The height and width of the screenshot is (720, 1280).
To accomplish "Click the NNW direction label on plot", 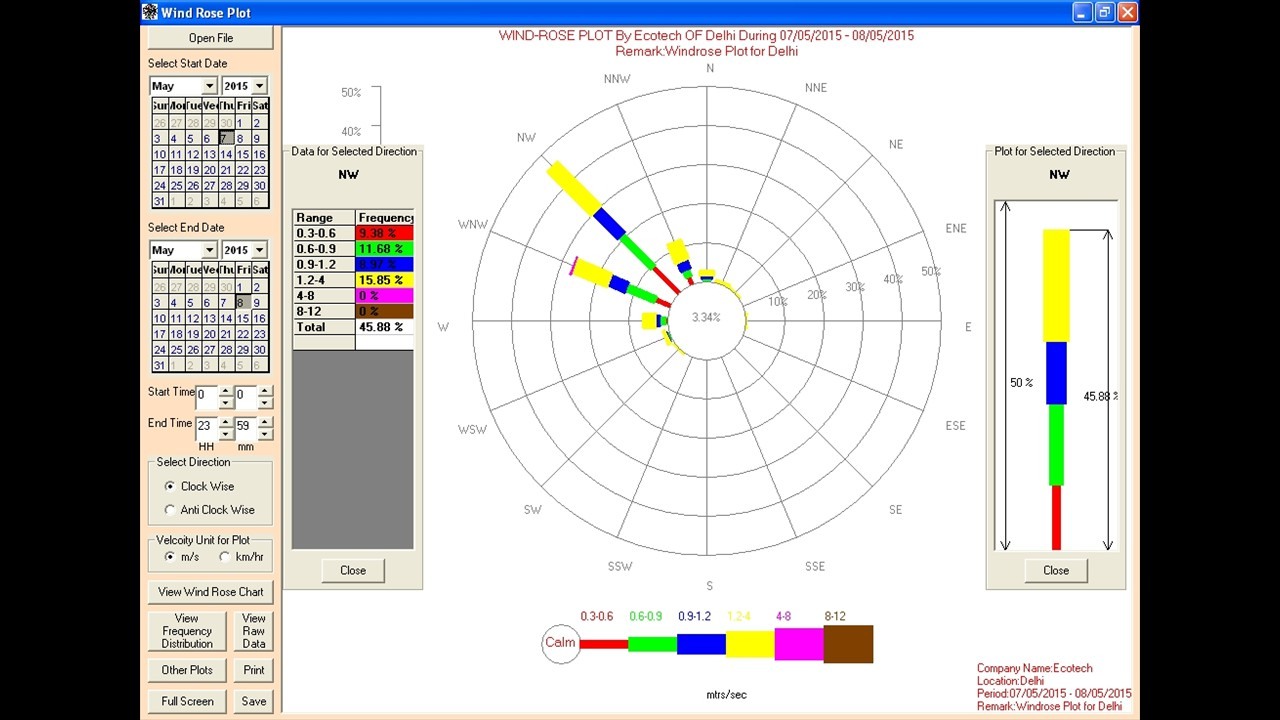I will [x=617, y=79].
